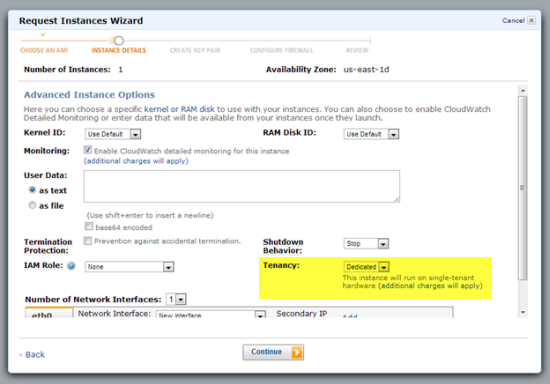The height and width of the screenshot is (384, 550).
Task: Enable base64 encoded checkbox
Action: click(89, 227)
